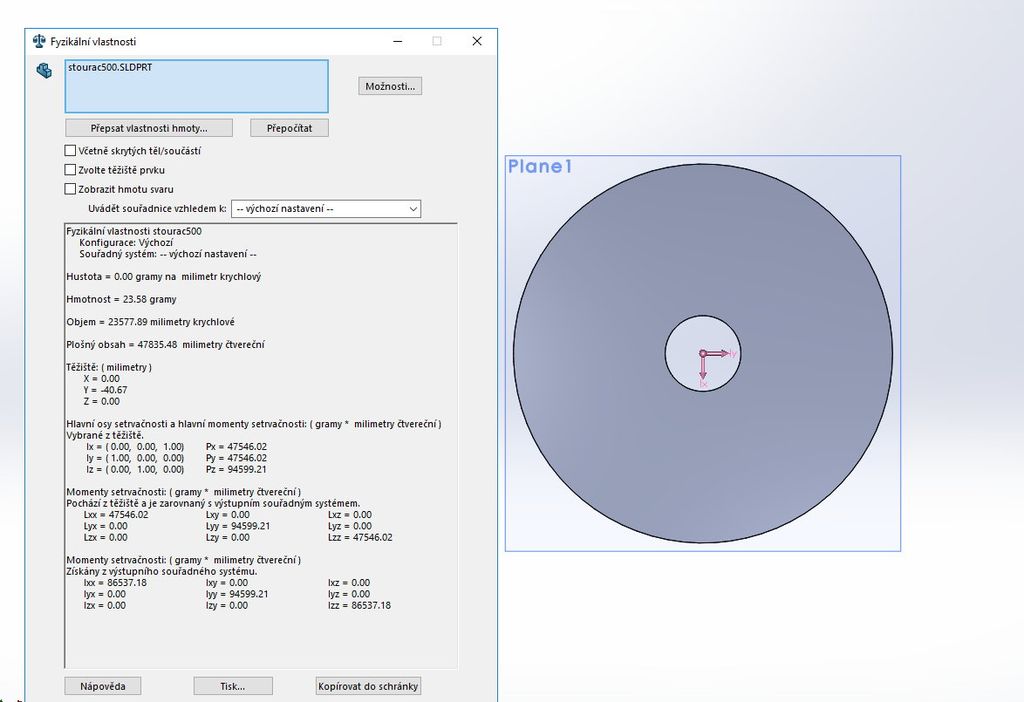Click Přepsat vlastnosti hmoty... button
Screen dimensions: 1024x702
149,128
